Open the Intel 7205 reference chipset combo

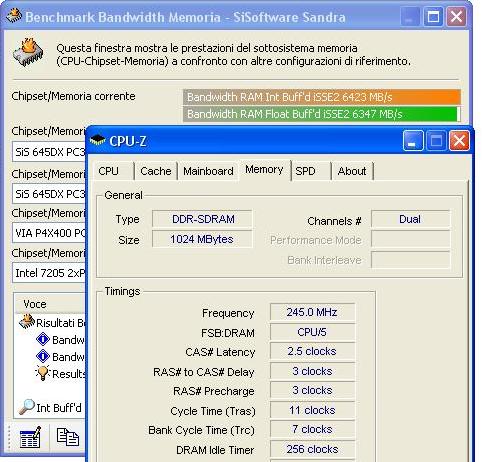[x=49, y=273]
